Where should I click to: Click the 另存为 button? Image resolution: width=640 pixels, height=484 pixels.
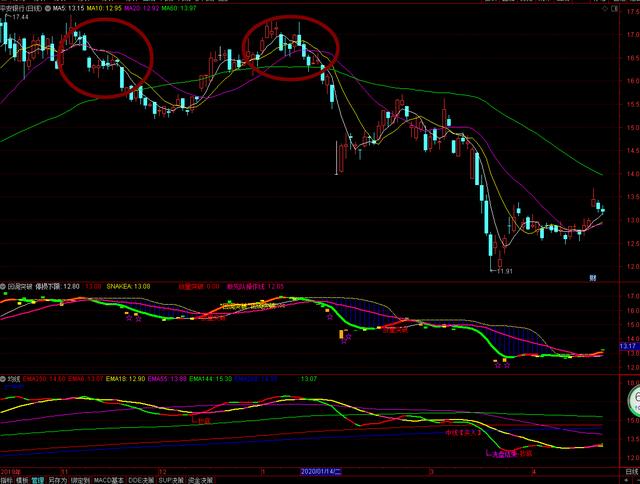click(58, 480)
